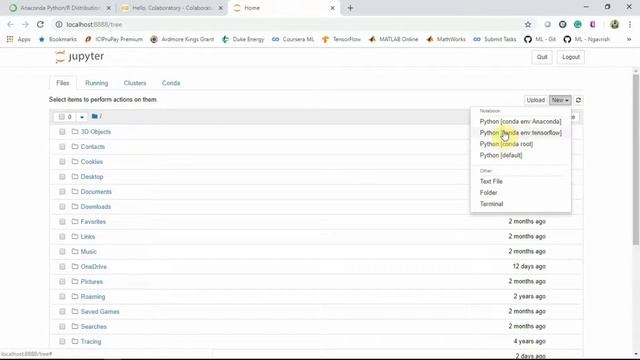640x360 pixels.
Task: Show more bookmarks with the chevron
Action: pos(629,39)
